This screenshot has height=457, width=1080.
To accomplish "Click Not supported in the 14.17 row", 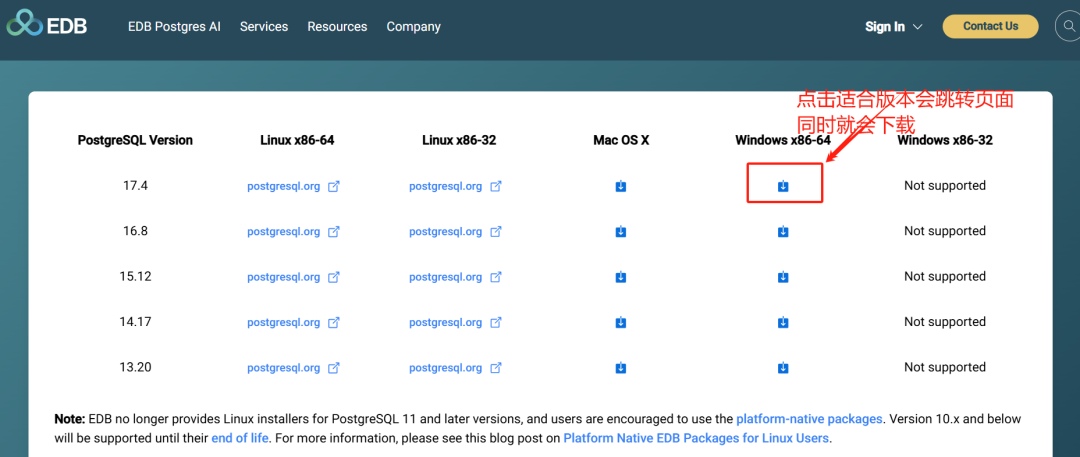I will (945, 323).
